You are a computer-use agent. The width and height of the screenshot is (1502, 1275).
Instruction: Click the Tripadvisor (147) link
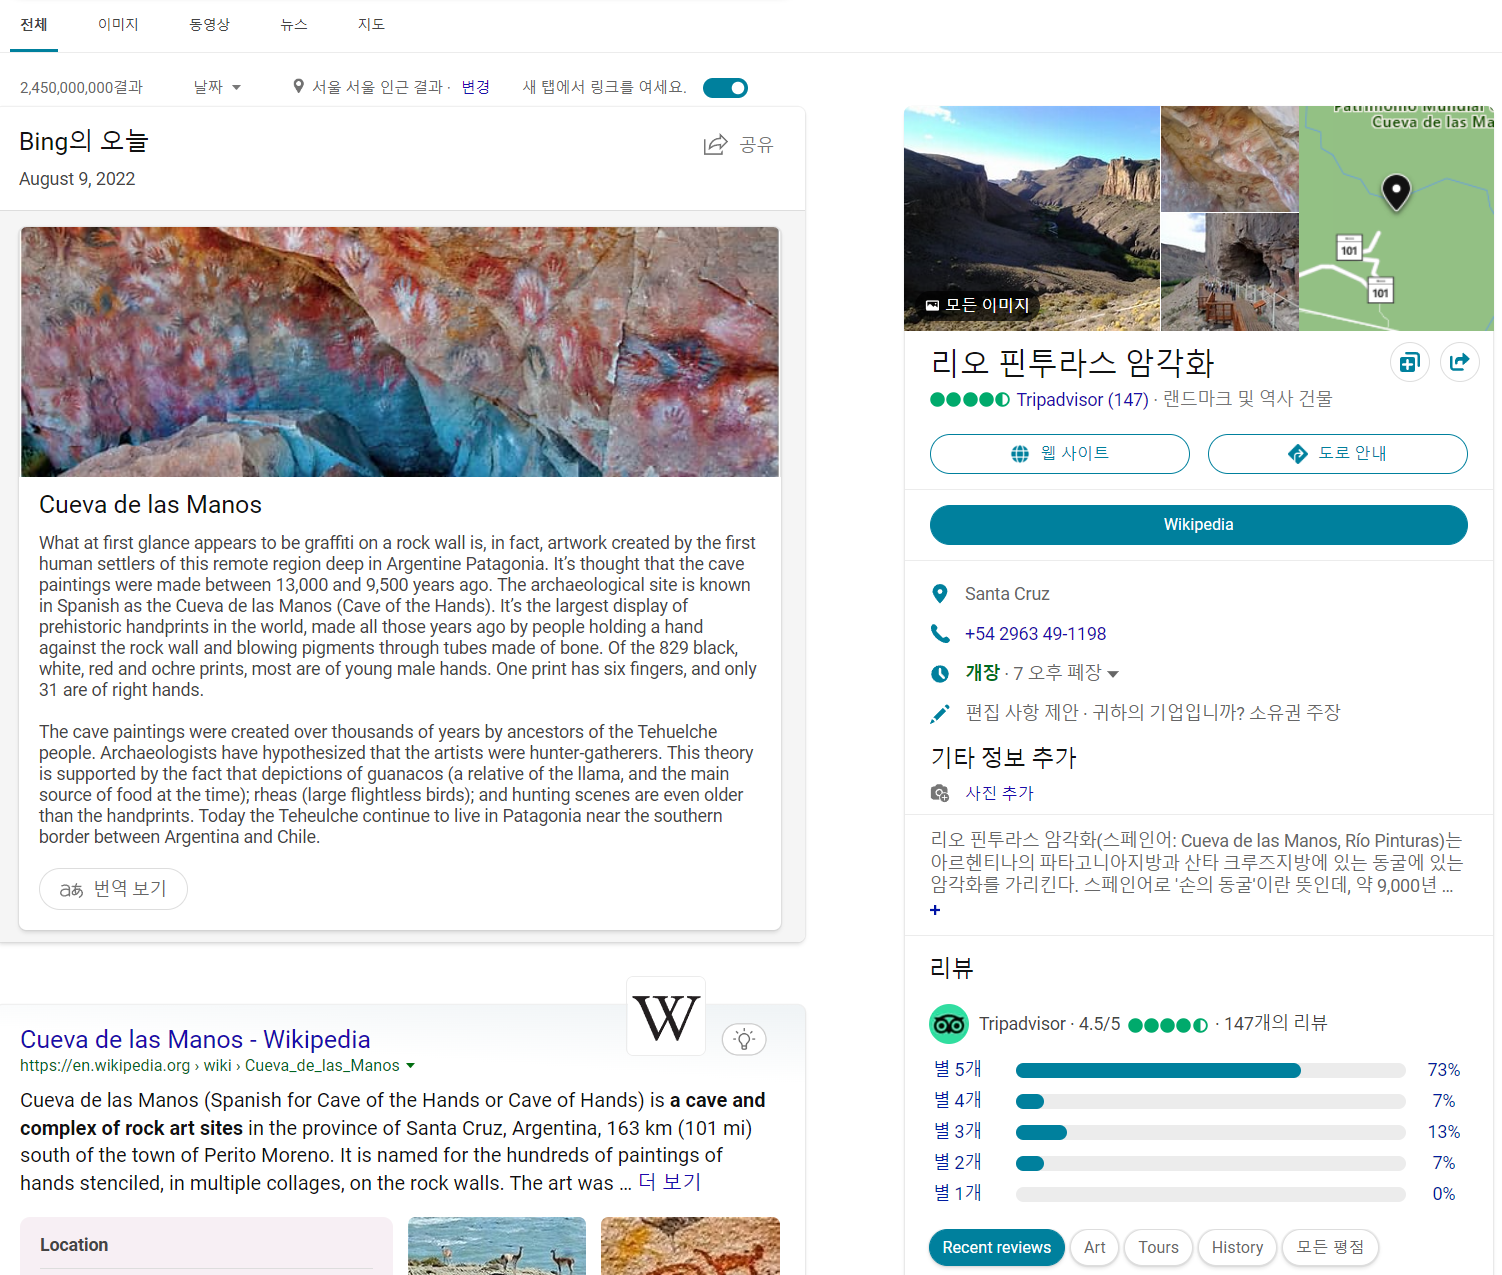pos(1082,400)
